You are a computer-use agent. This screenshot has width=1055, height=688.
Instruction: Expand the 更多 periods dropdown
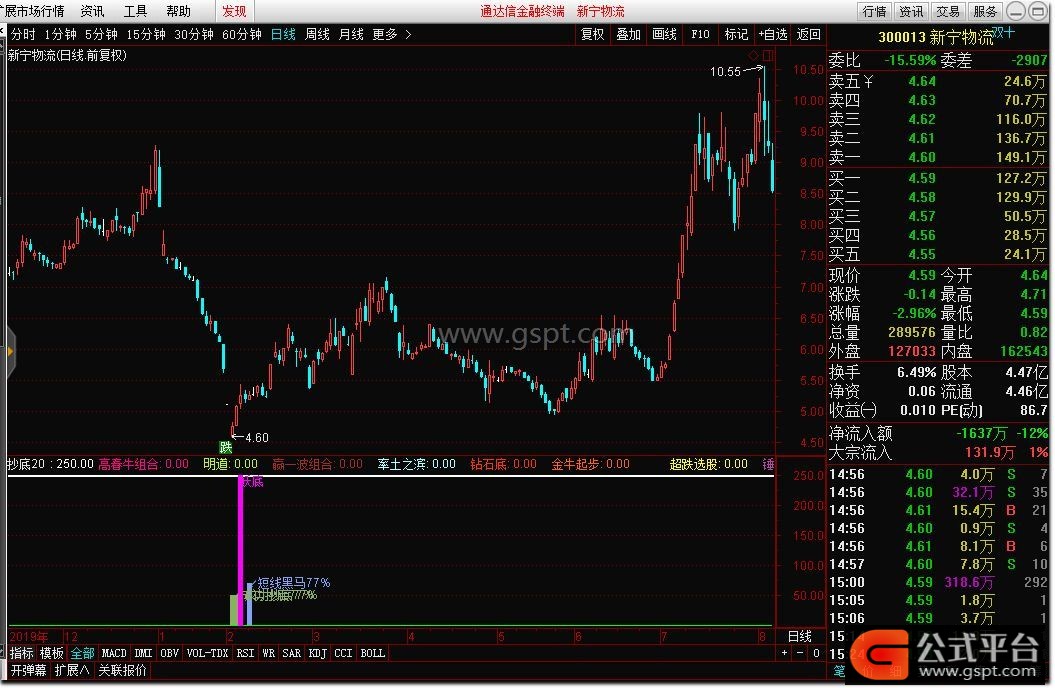[392, 34]
